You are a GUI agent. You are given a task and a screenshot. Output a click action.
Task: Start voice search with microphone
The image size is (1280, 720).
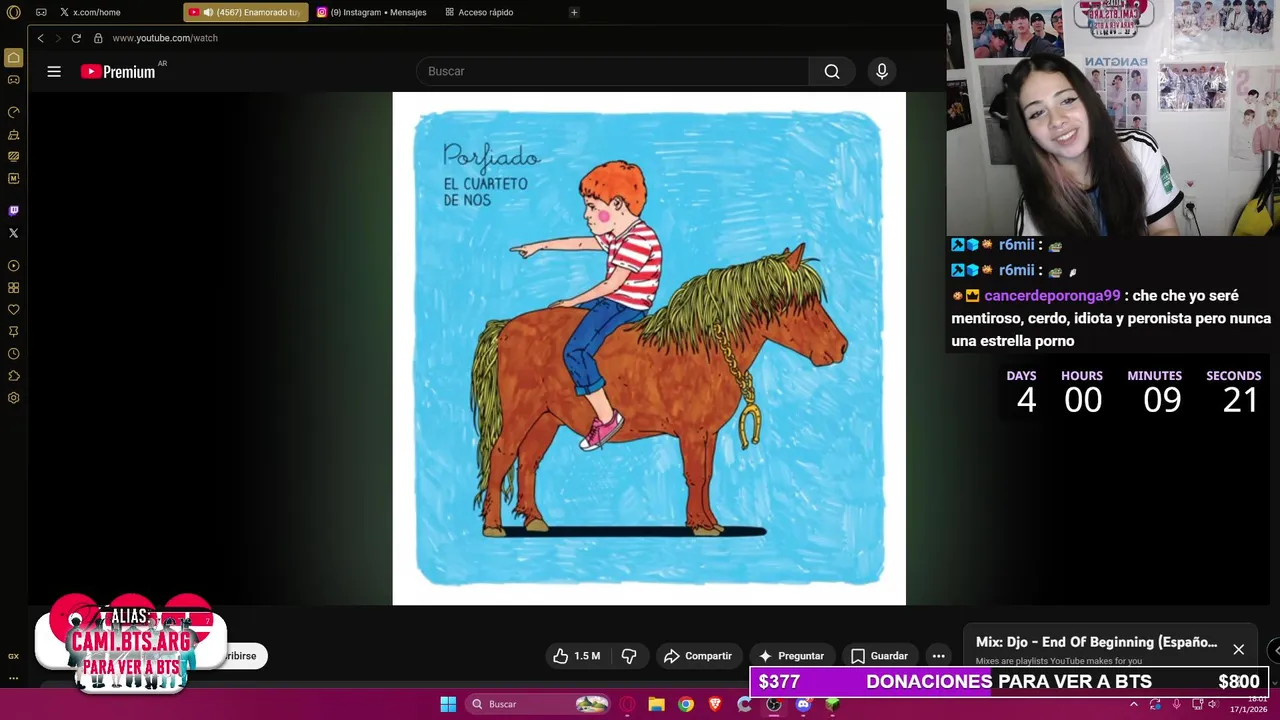[x=881, y=71]
